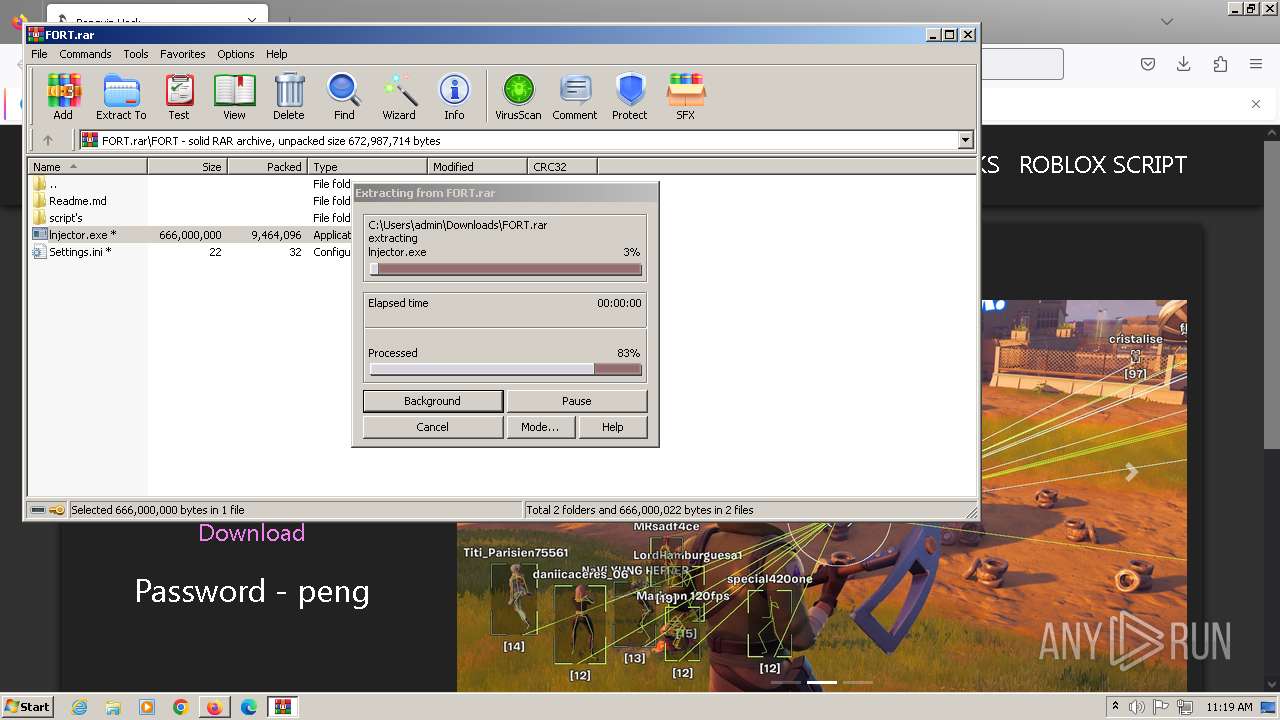Sort by the Modified column header

(478, 167)
